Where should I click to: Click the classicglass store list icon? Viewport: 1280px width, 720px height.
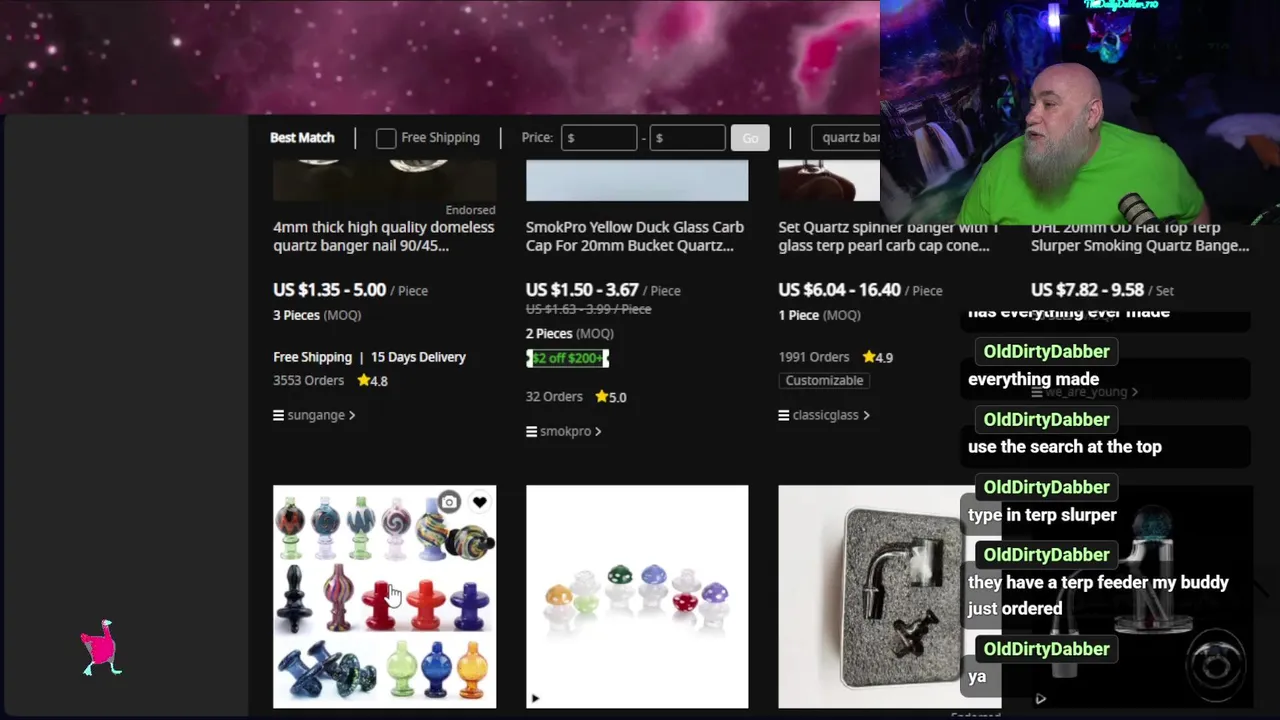[784, 415]
